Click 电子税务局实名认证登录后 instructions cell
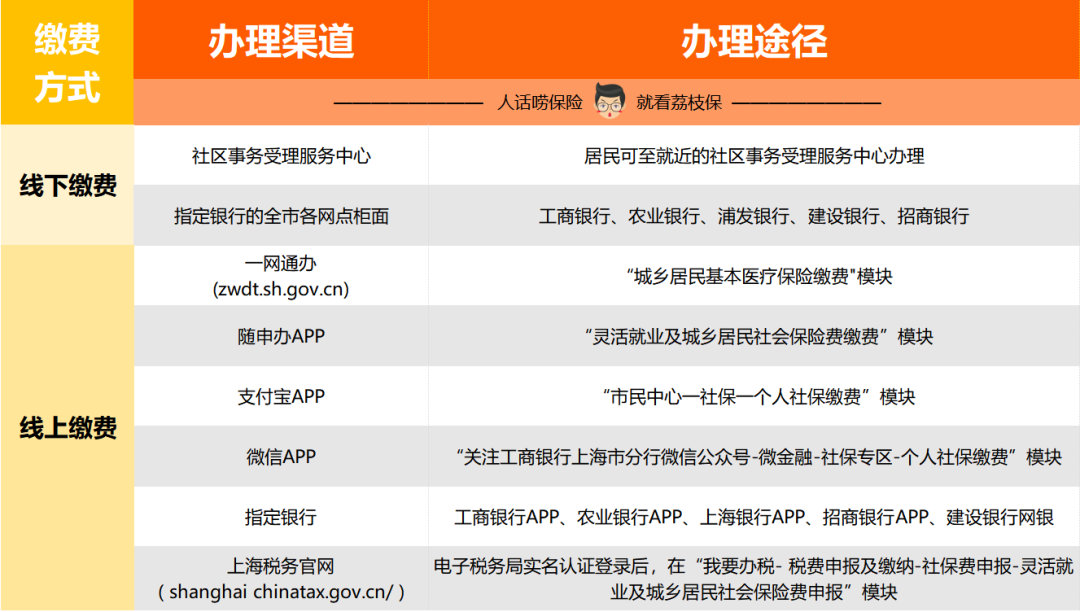 tap(754, 579)
